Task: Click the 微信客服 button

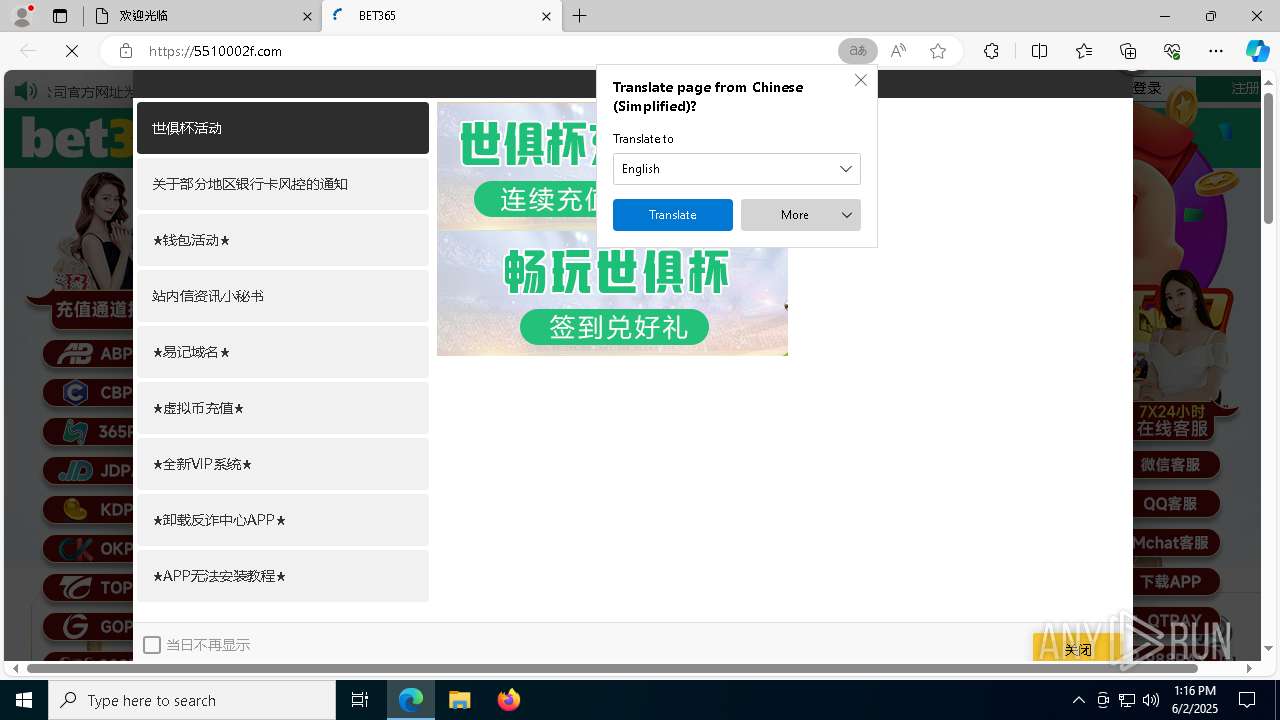Action: tap(1174, 465)
